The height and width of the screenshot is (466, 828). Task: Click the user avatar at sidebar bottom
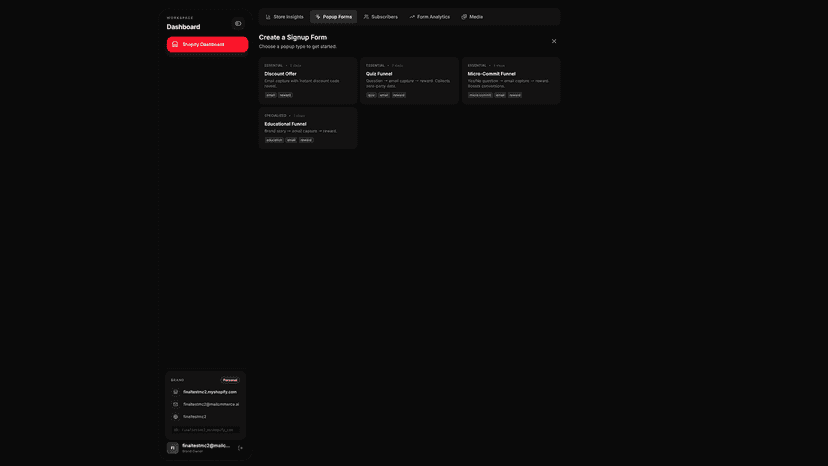[x=173, y=448]
